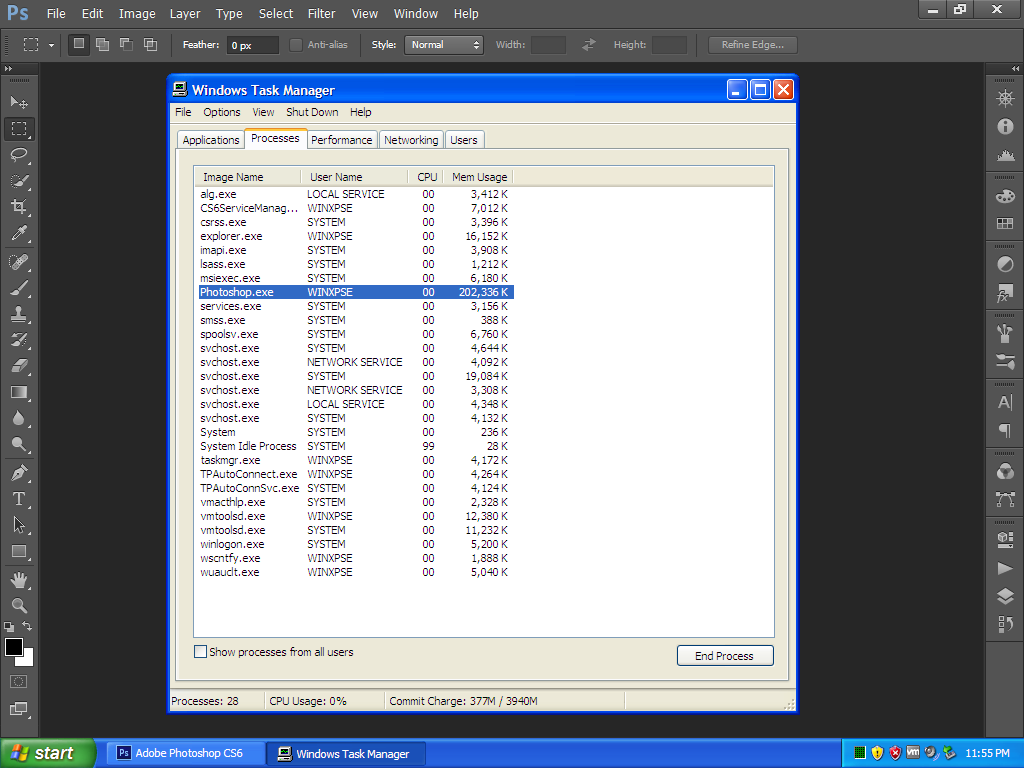1024x768 pixels.
Task: Select the Move tool
Action: click(x=19, y=102)
